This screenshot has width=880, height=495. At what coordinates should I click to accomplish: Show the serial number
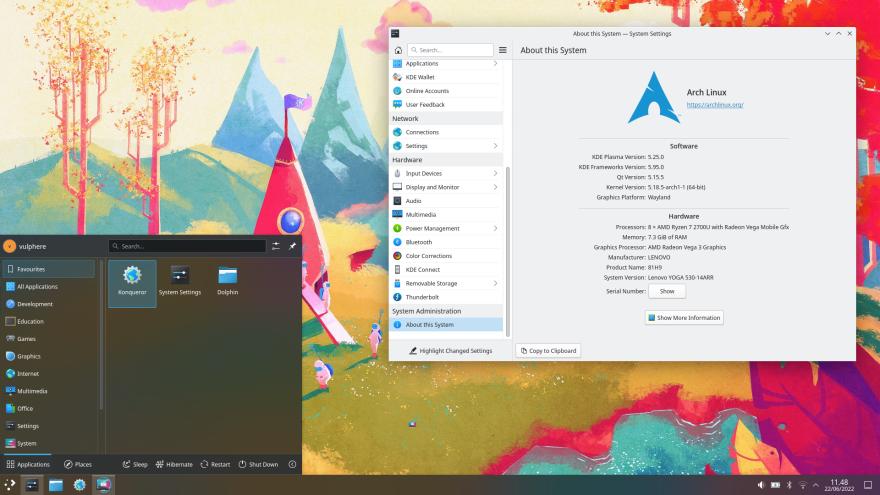pyautogui.click(x=667, y=291)
